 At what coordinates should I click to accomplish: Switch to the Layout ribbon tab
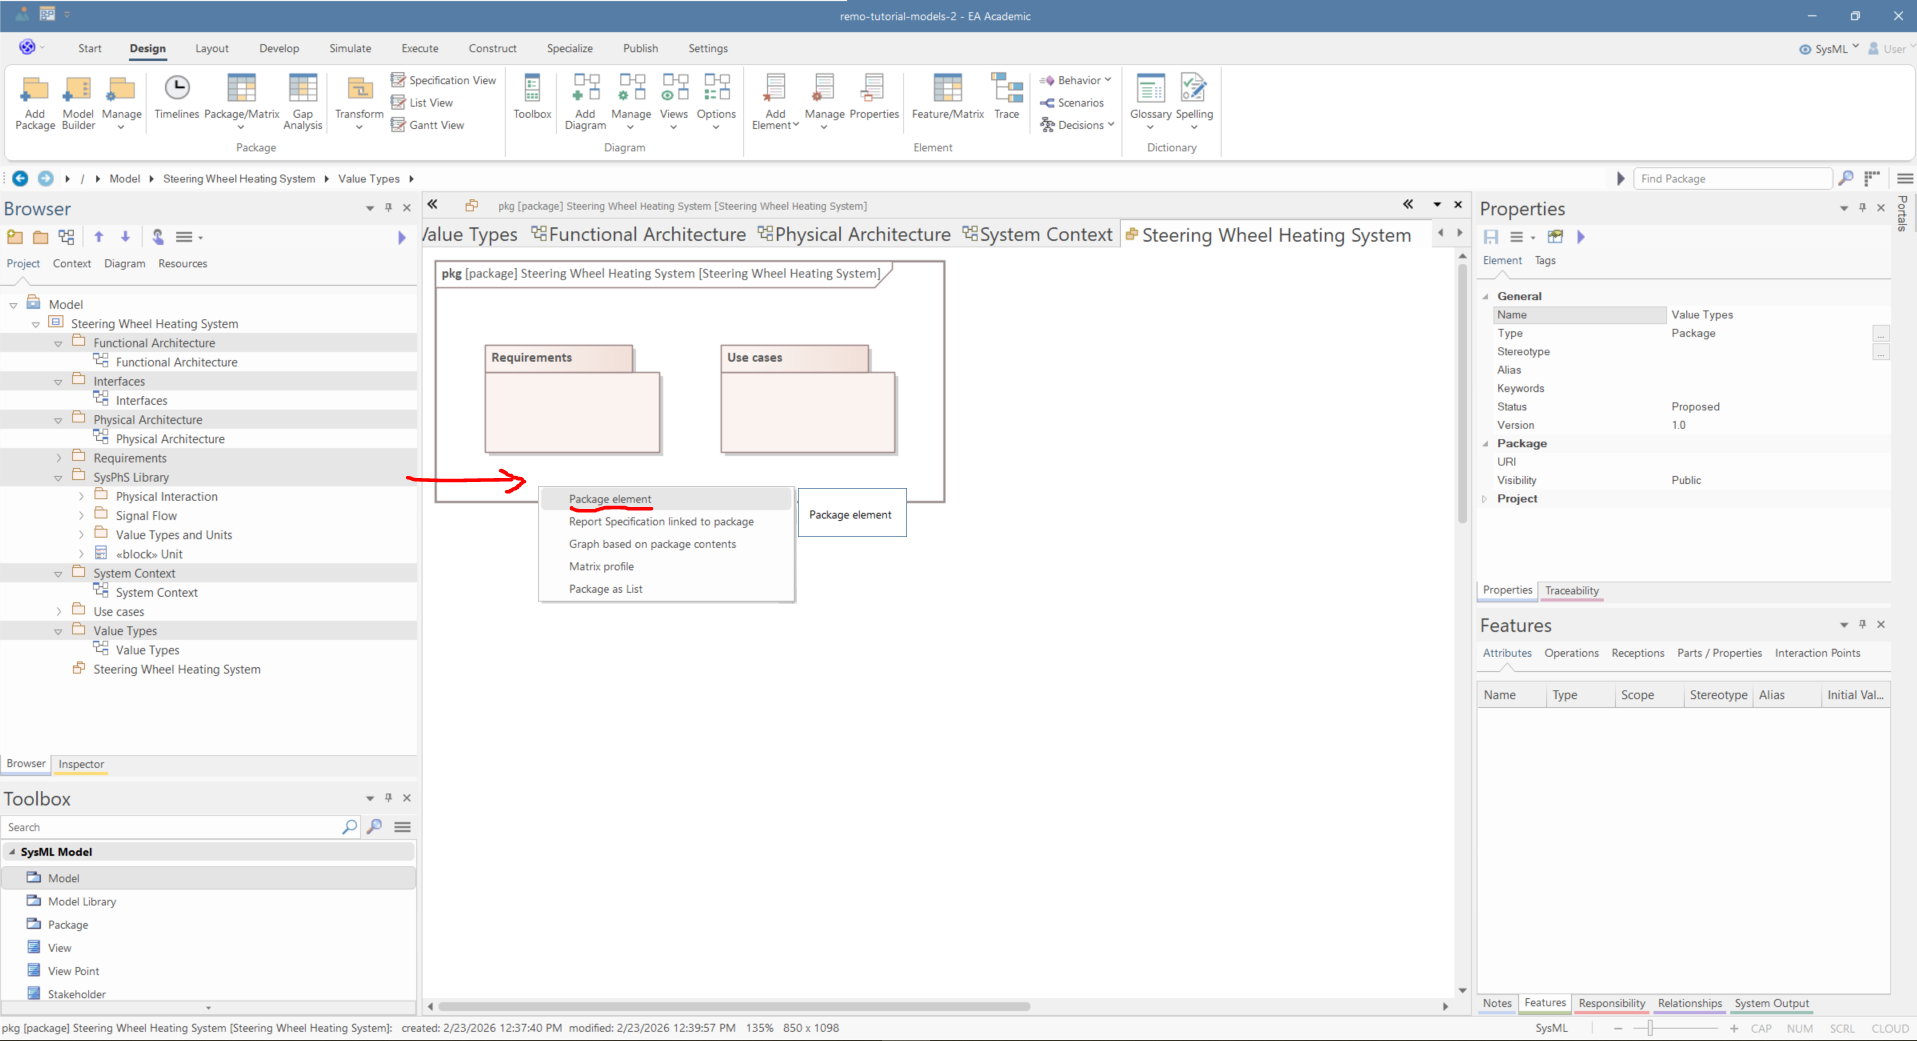pyautogui.click(x=211, y=48)
